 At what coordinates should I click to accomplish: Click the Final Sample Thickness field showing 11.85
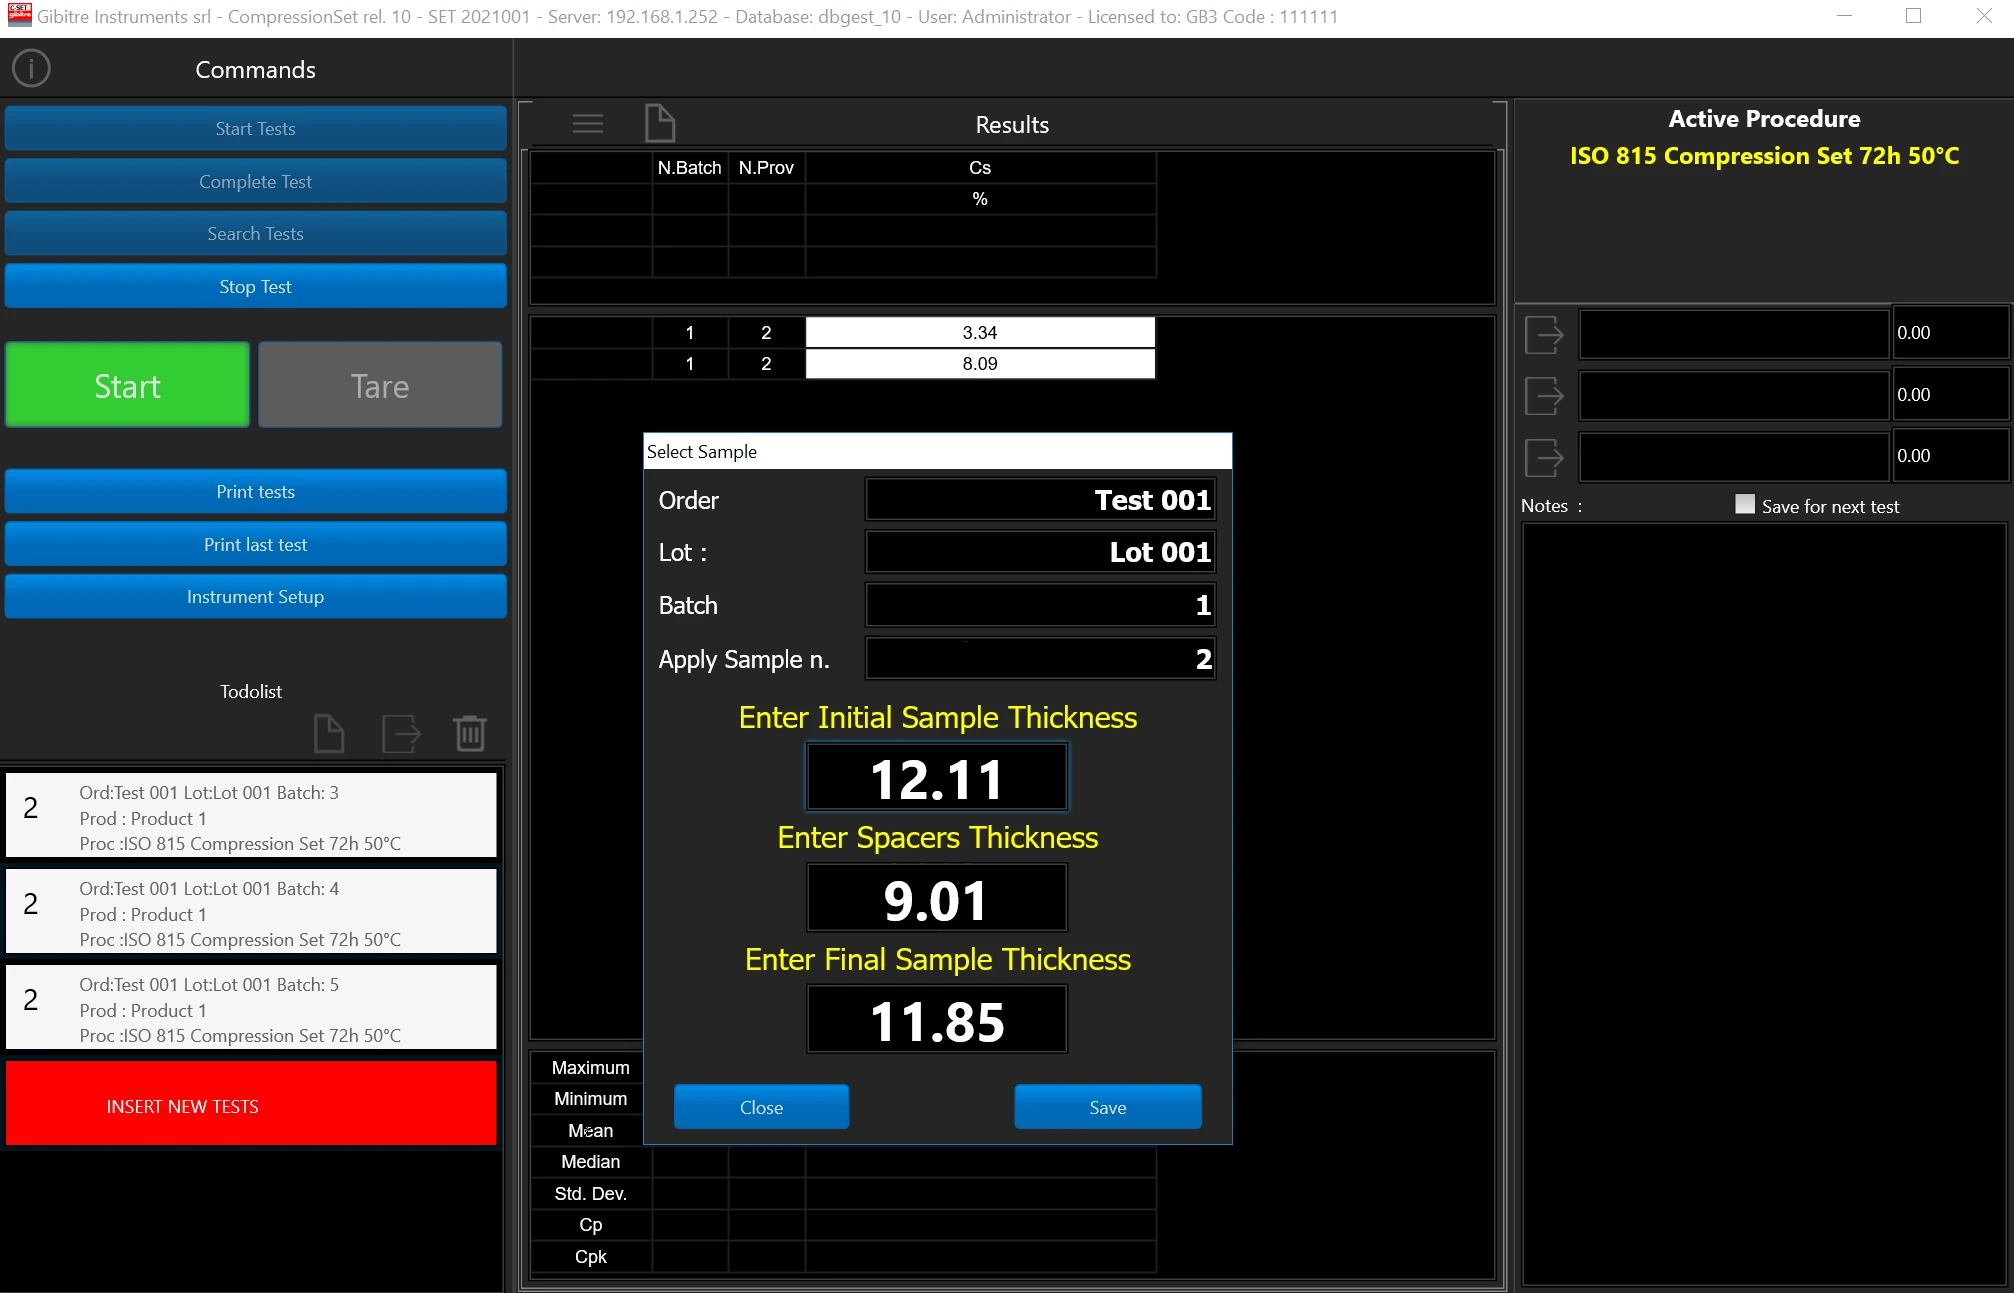[937, 1021]
